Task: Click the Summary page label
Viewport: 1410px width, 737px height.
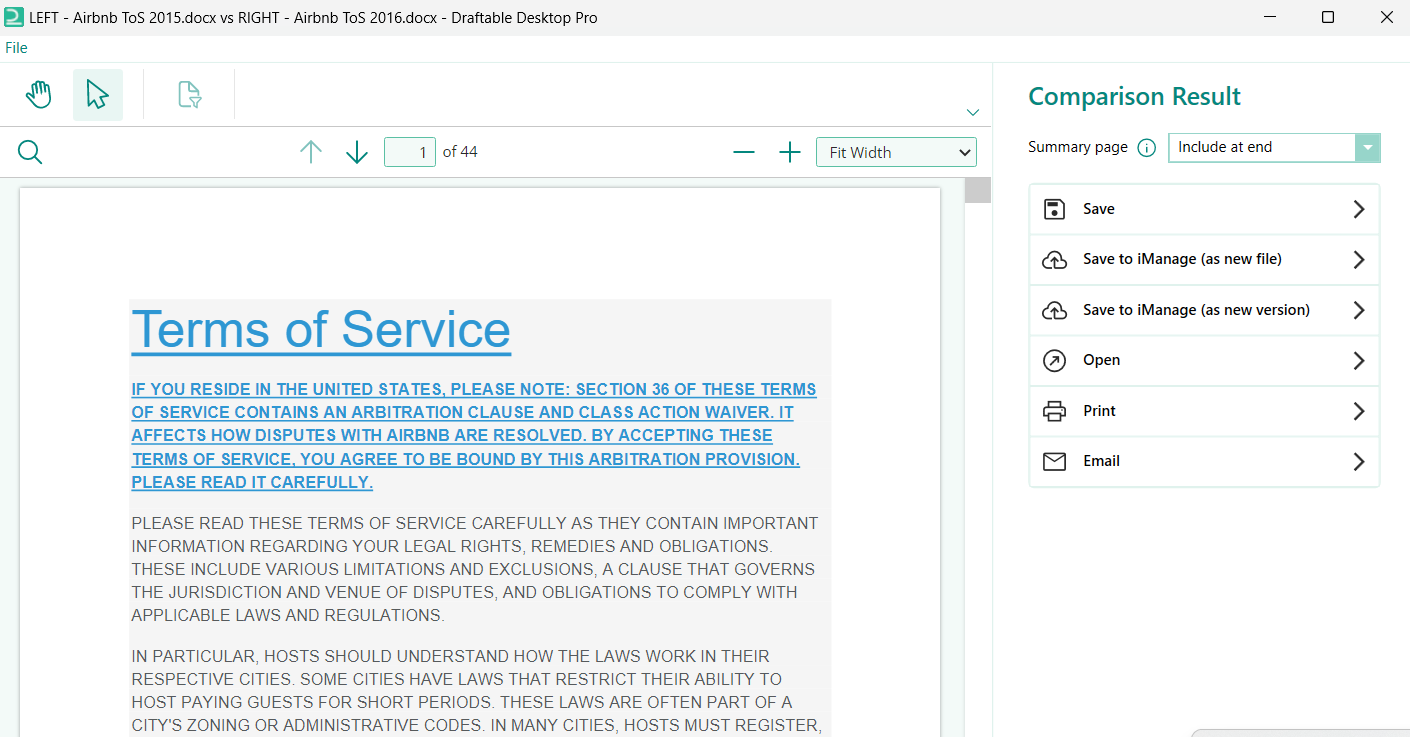Action: point(1078,147)
